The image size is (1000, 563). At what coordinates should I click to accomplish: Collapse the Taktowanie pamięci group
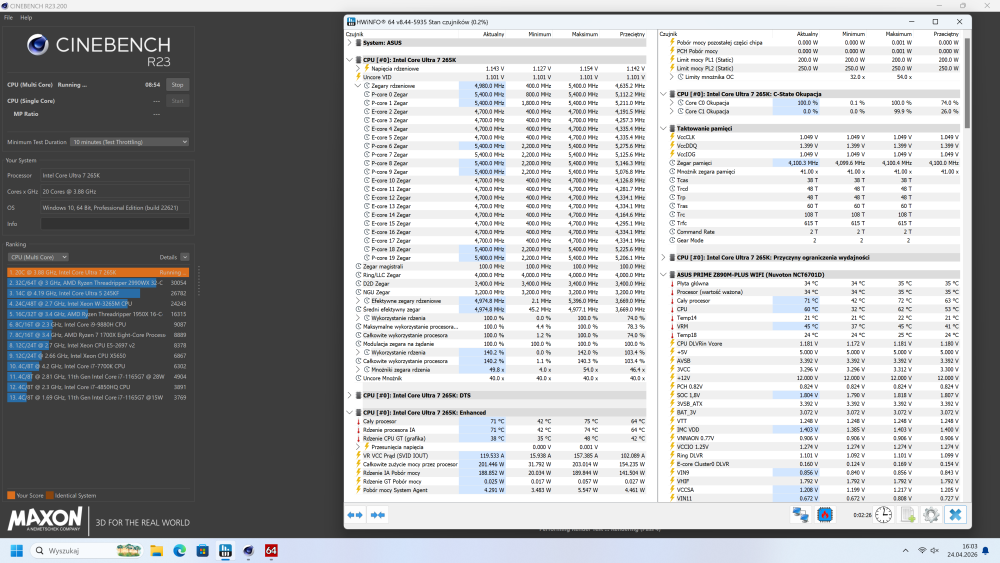[x=663, y=128]
